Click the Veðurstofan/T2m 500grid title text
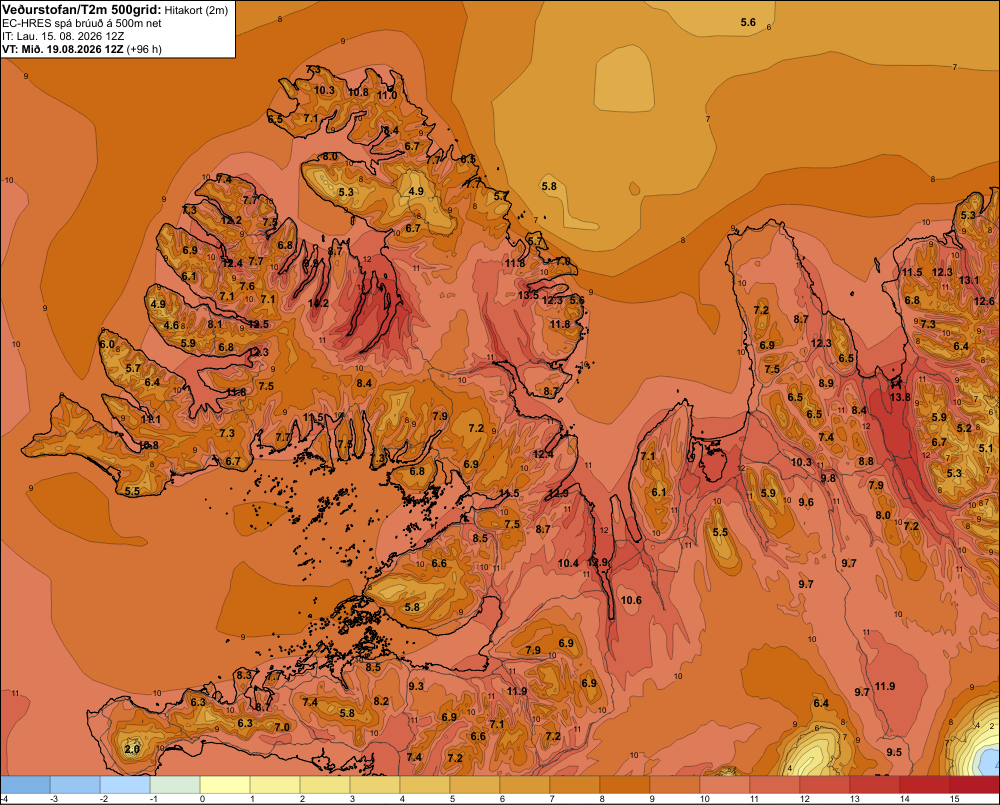This screenshot has width=1000, height=805. tap(82, 10)
